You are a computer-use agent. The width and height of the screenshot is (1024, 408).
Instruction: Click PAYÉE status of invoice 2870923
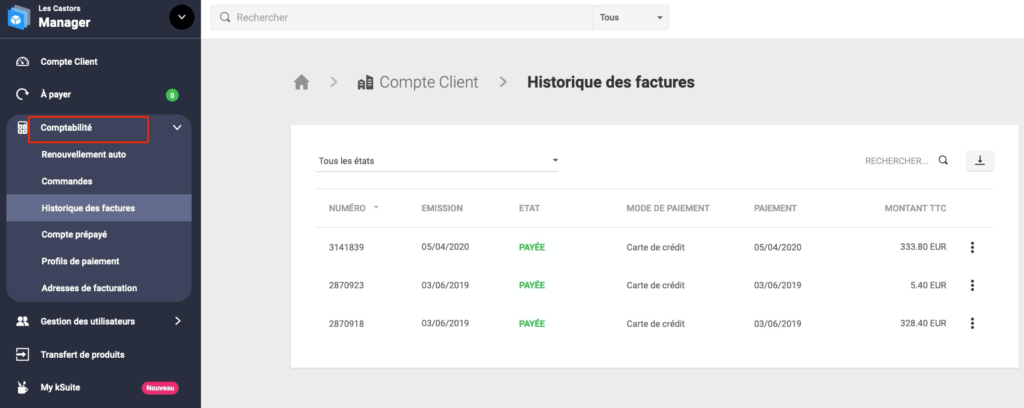(x=532, y=285)
